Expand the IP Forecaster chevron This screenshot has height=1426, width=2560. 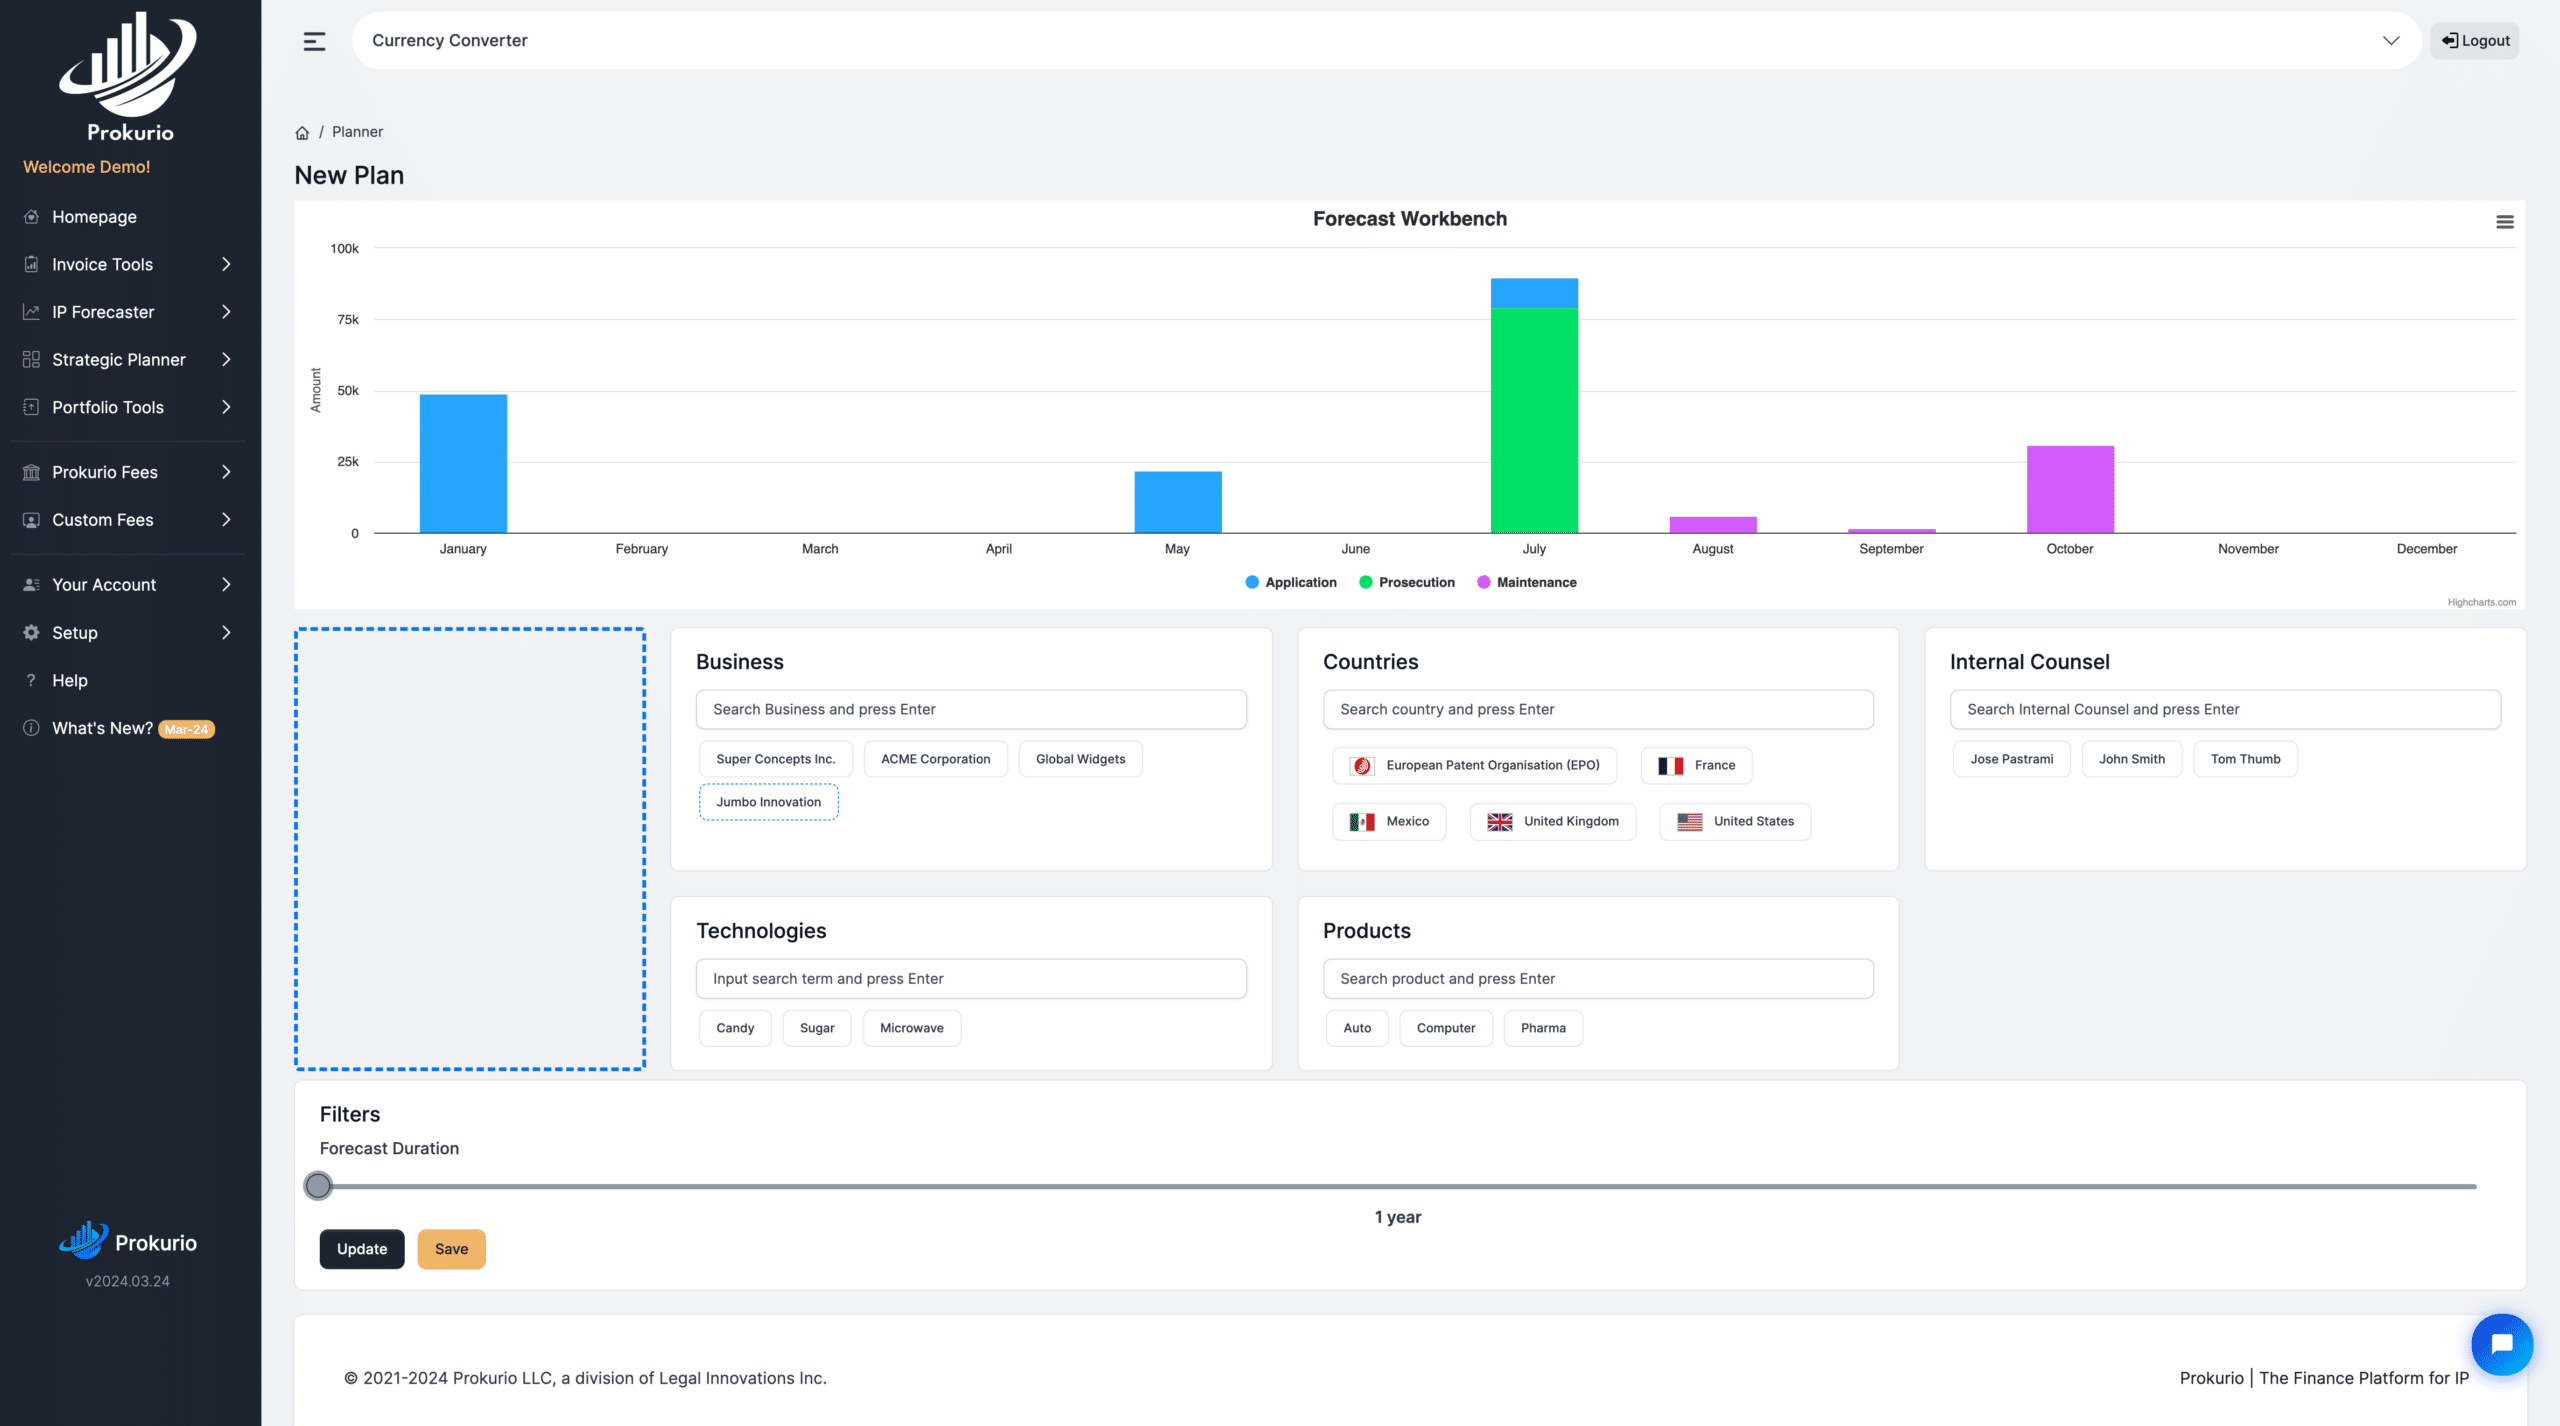(226, 312)
